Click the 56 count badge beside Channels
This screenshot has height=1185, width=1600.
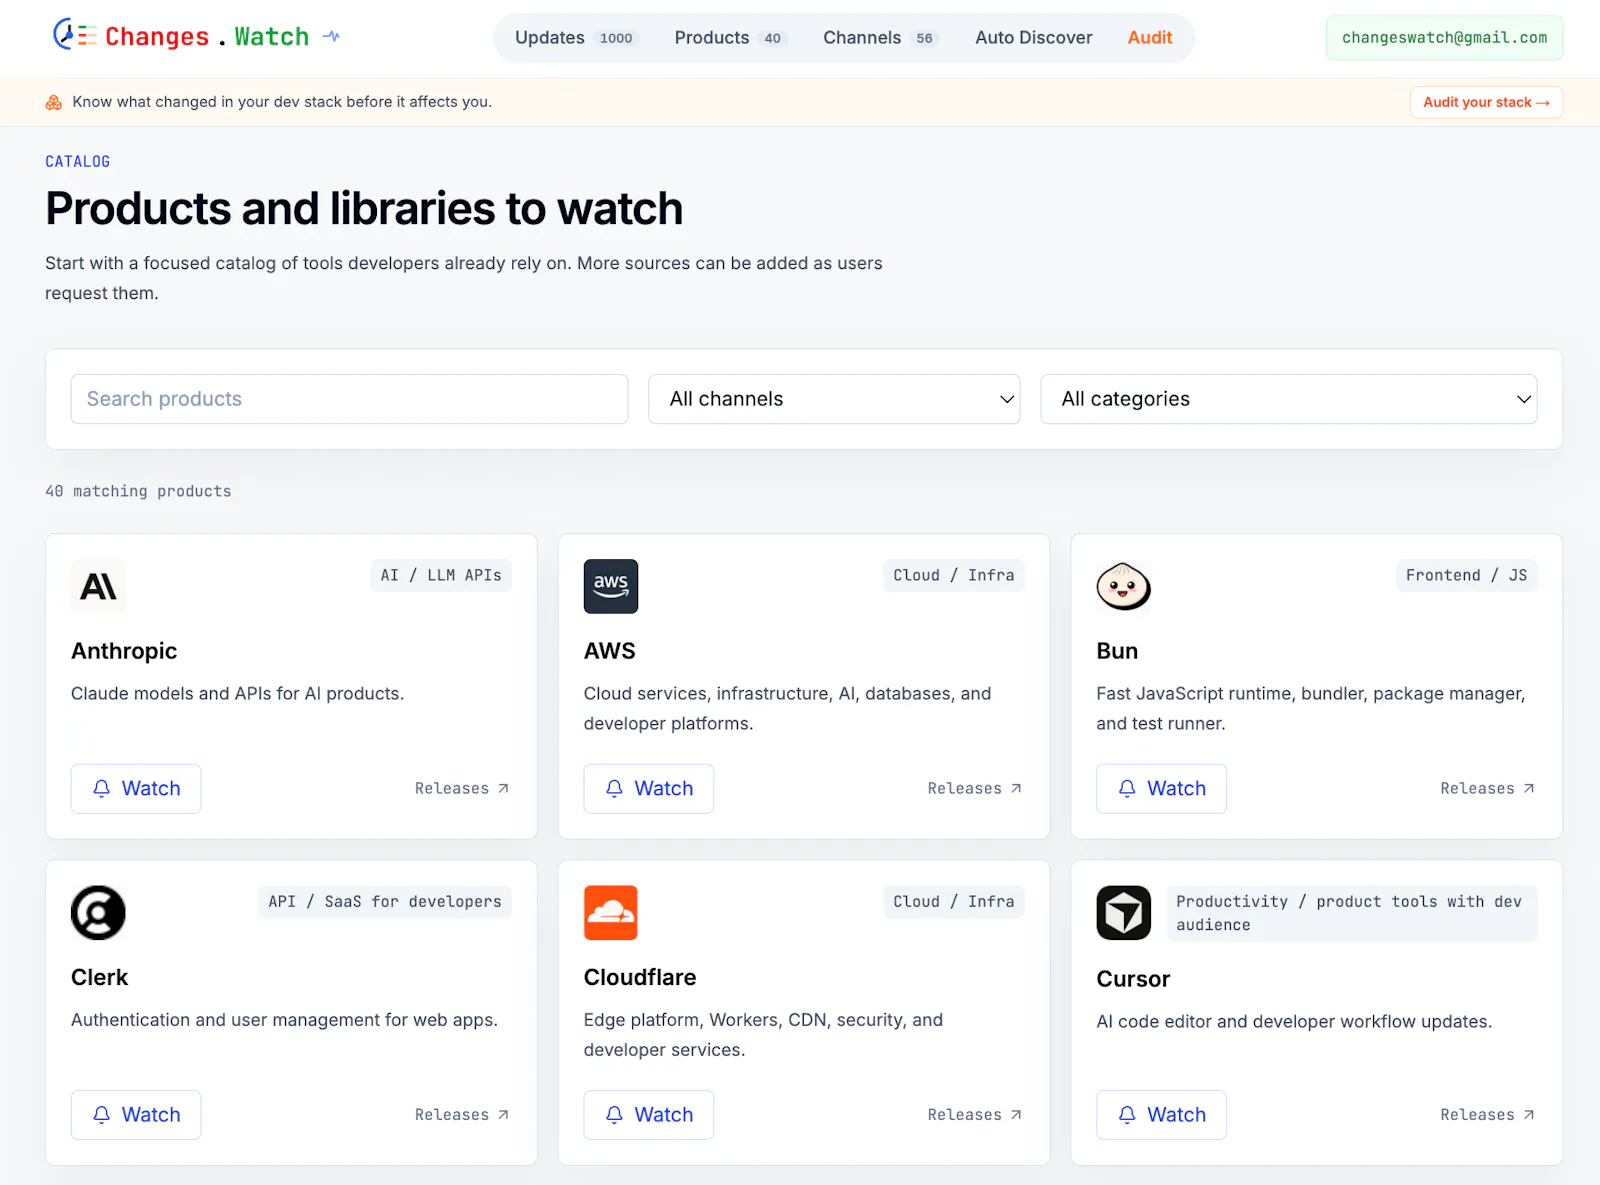[x=924, y=38]
